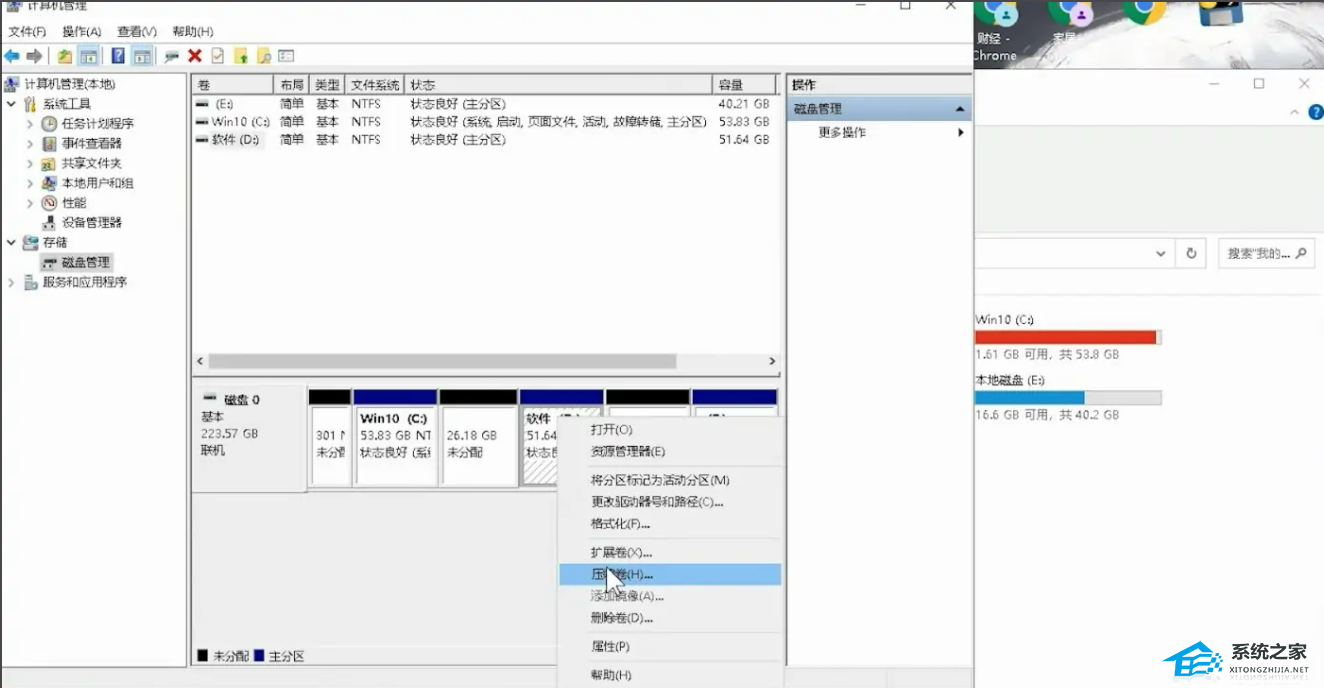Open the 操作(A) menu
The width and height of the screenshot is (1324, 688).
81,32
